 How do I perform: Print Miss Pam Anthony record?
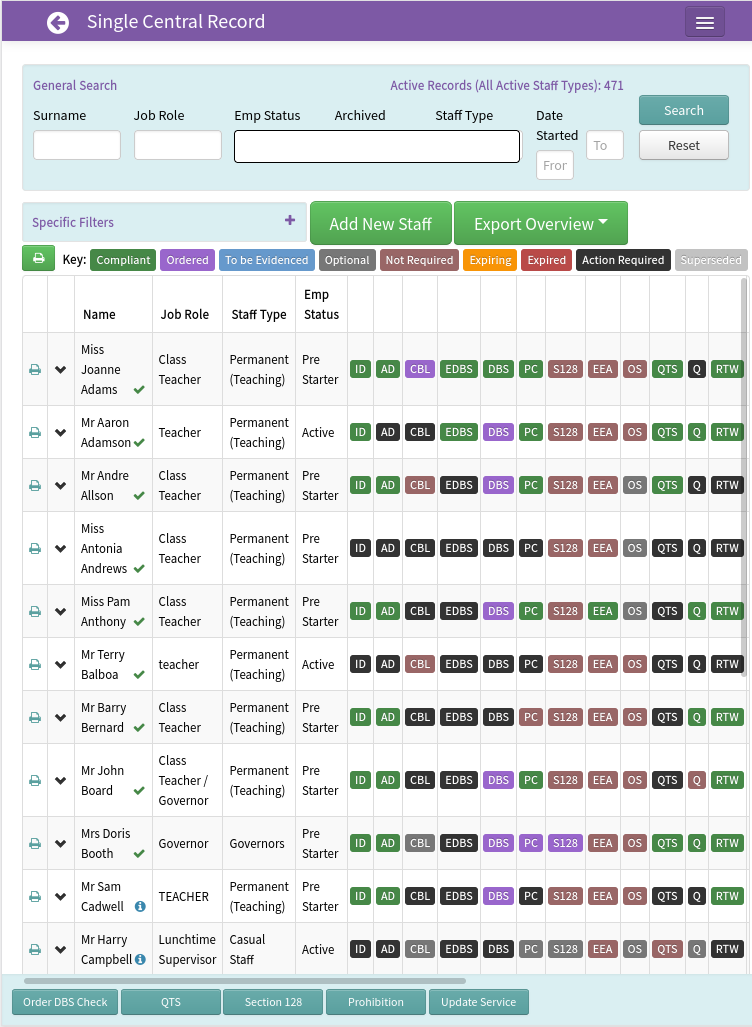pyautogui.click(x=35, y=612)
